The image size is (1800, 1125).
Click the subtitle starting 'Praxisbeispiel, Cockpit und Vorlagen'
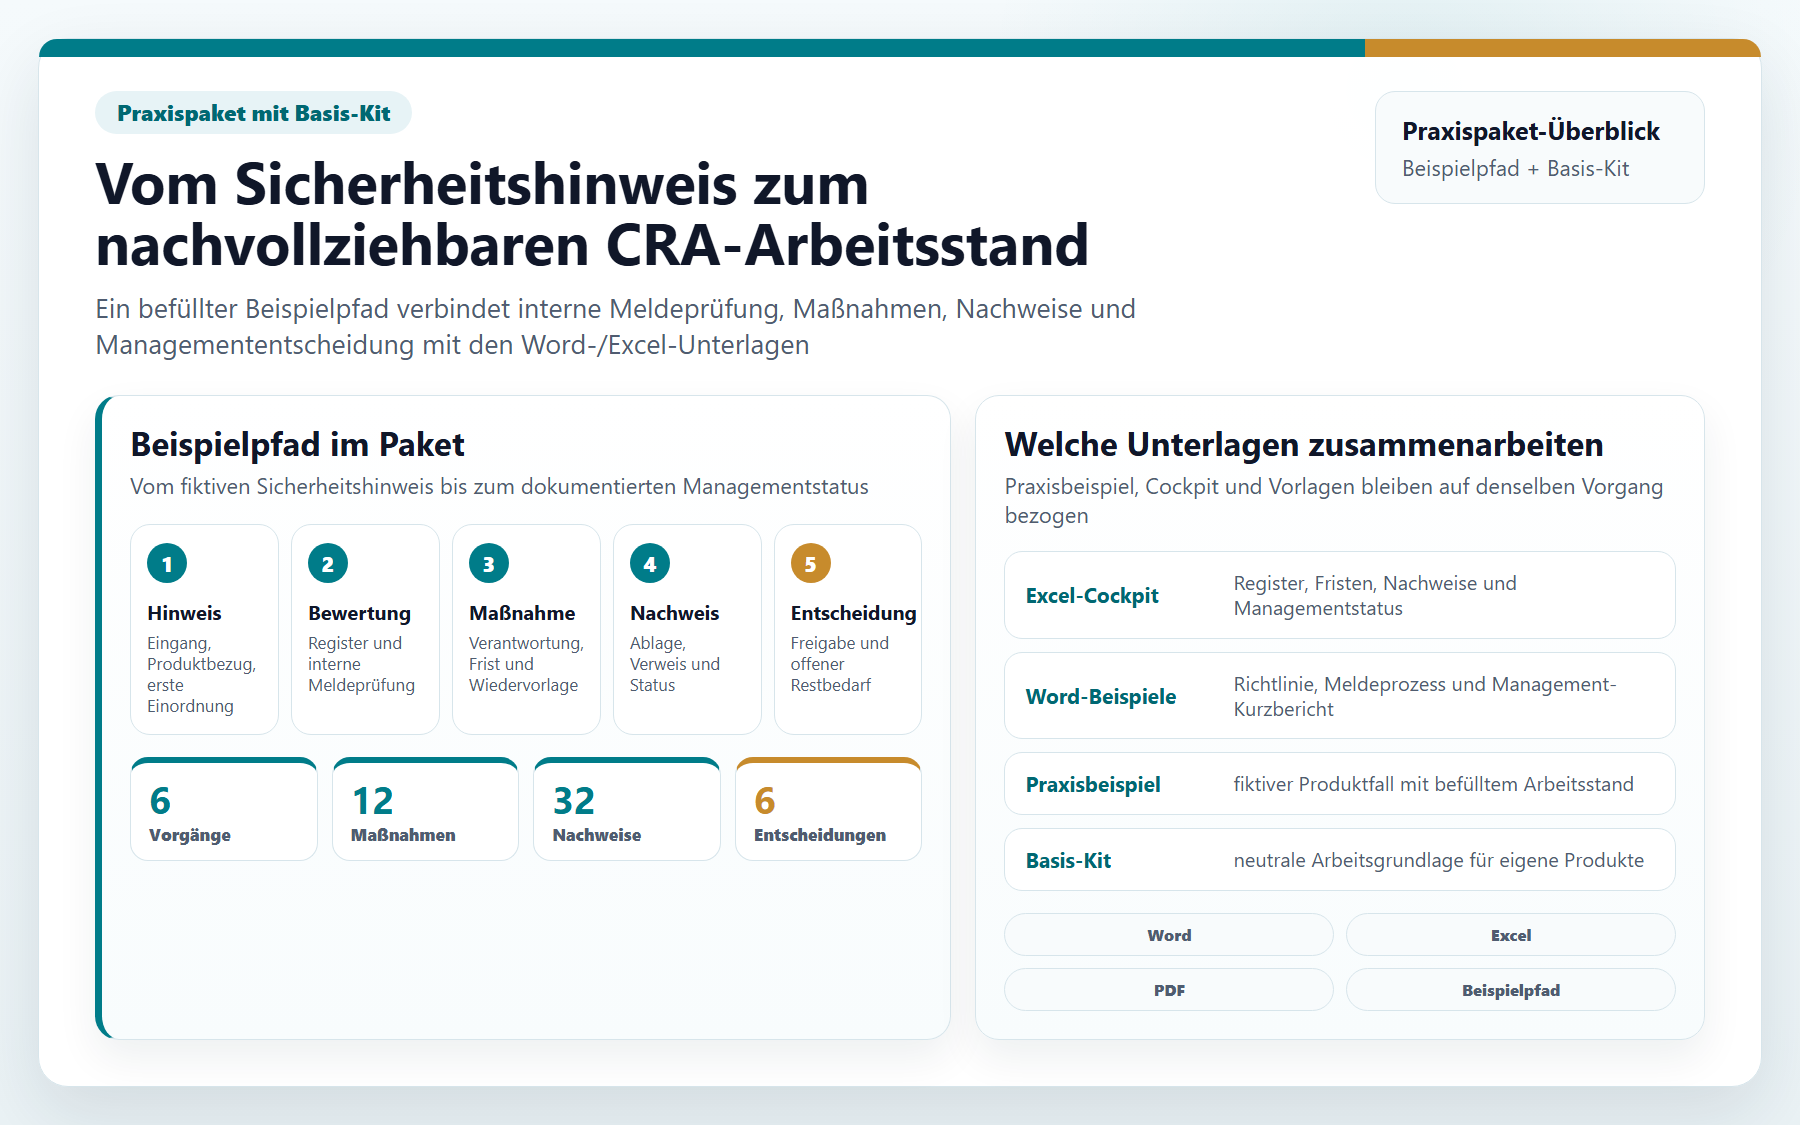tap(1334, 501)
